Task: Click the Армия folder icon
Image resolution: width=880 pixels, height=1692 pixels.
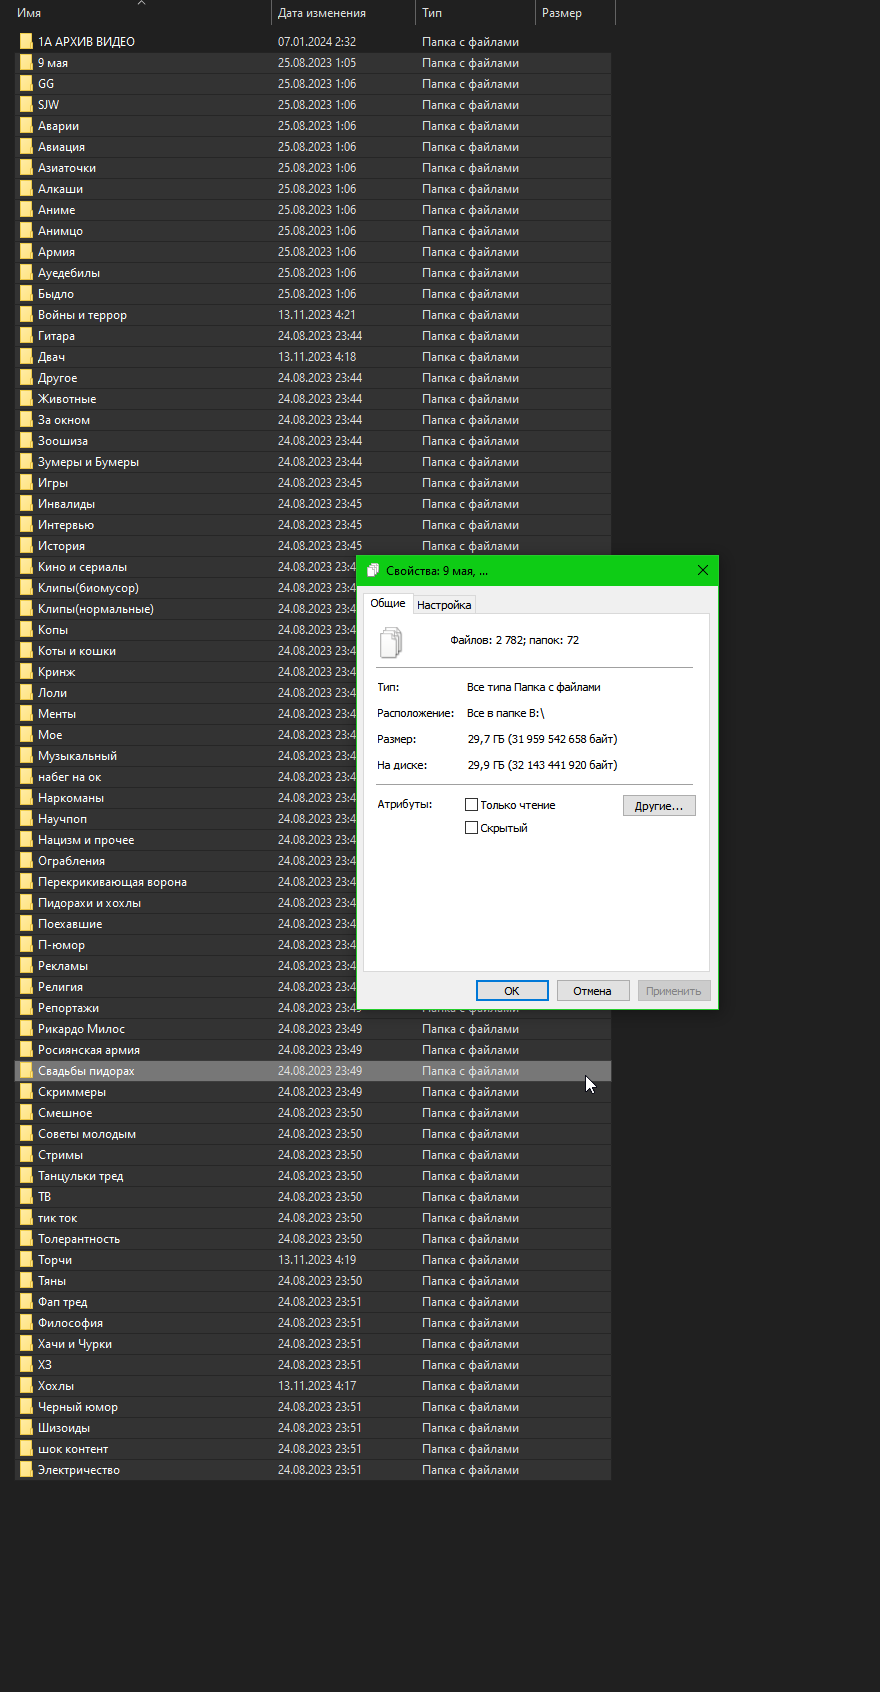Action: [26, 252]
